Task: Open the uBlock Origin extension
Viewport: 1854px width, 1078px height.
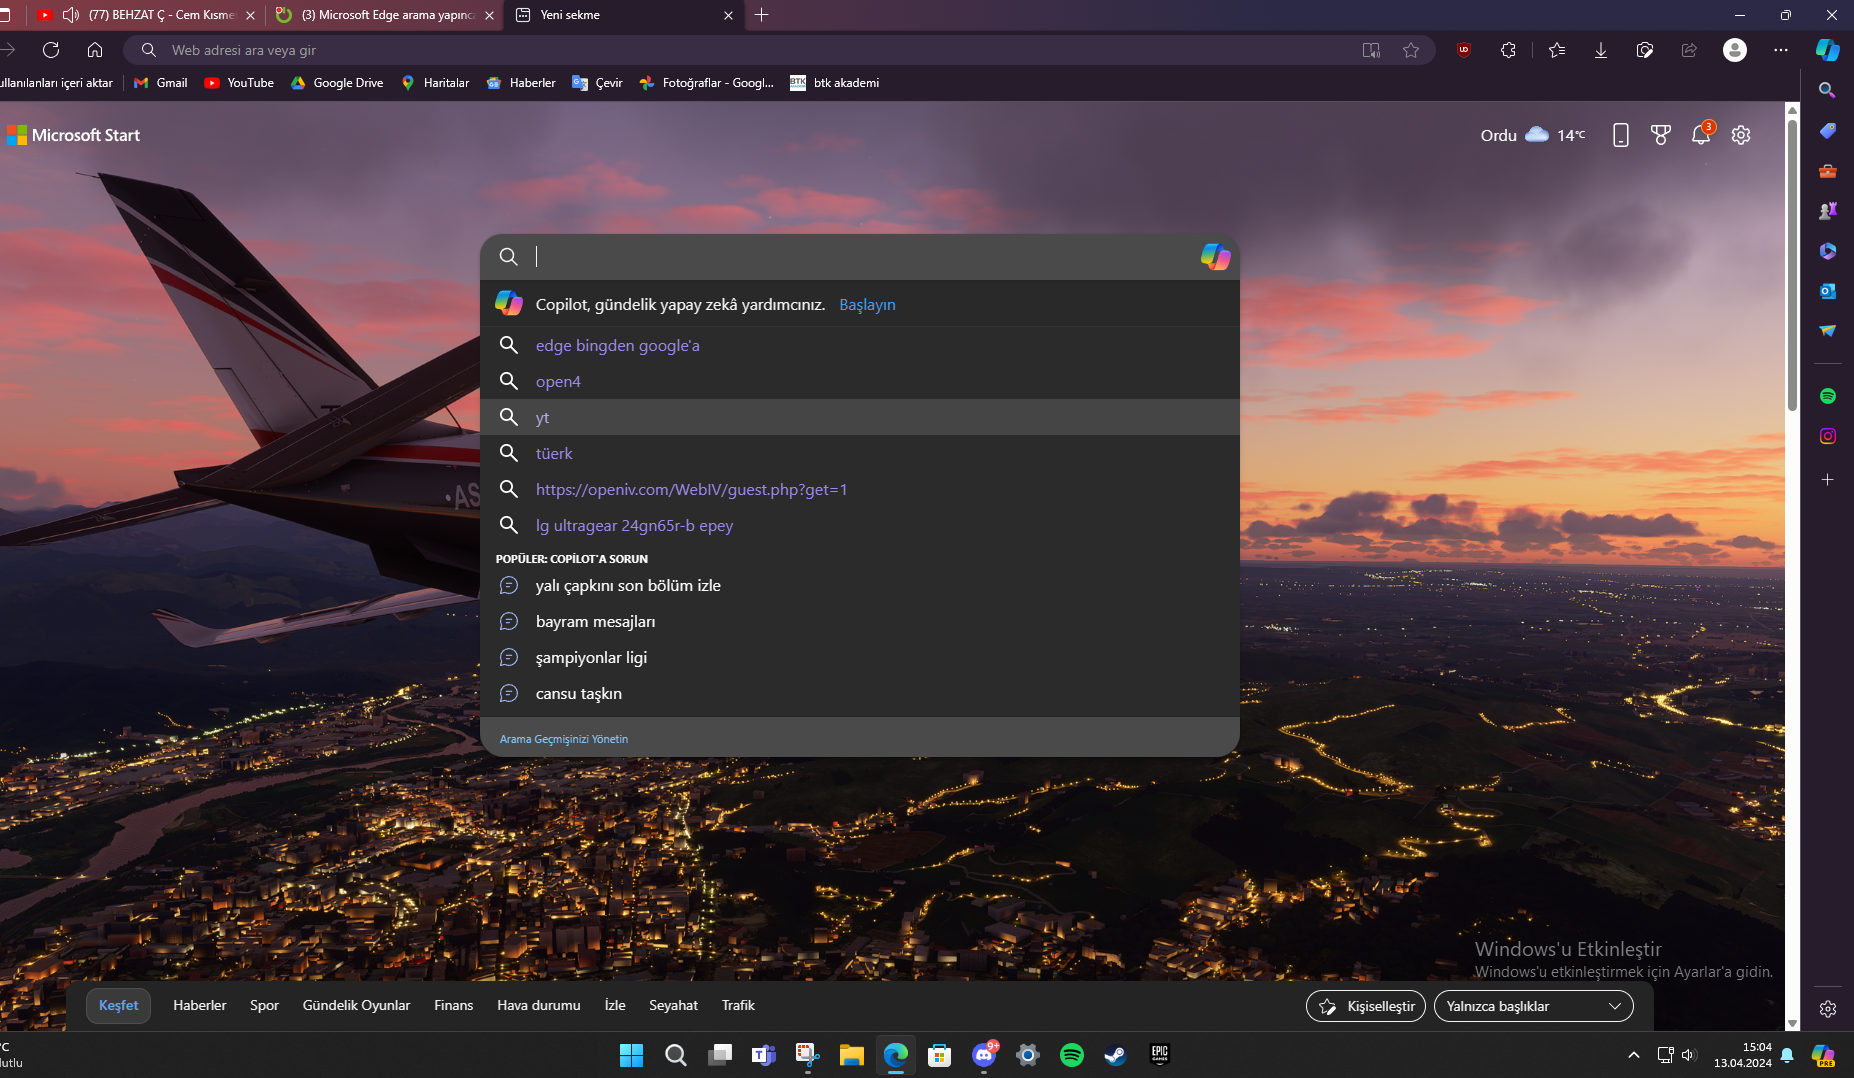Action: coord(1464,50)
